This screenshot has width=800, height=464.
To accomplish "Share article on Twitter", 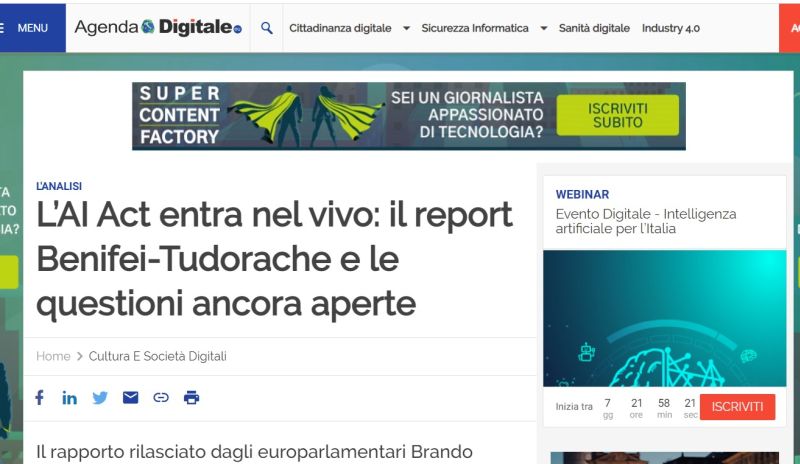I will (x=100, y=397).
